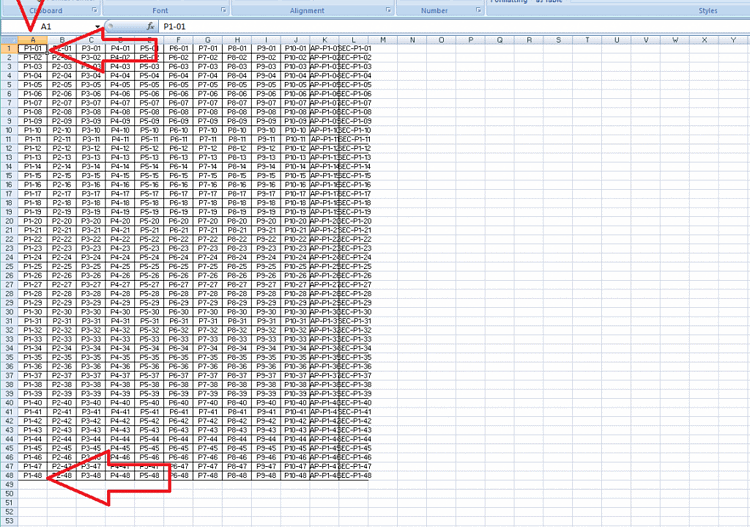Select column F header

(x=178, y=40)
